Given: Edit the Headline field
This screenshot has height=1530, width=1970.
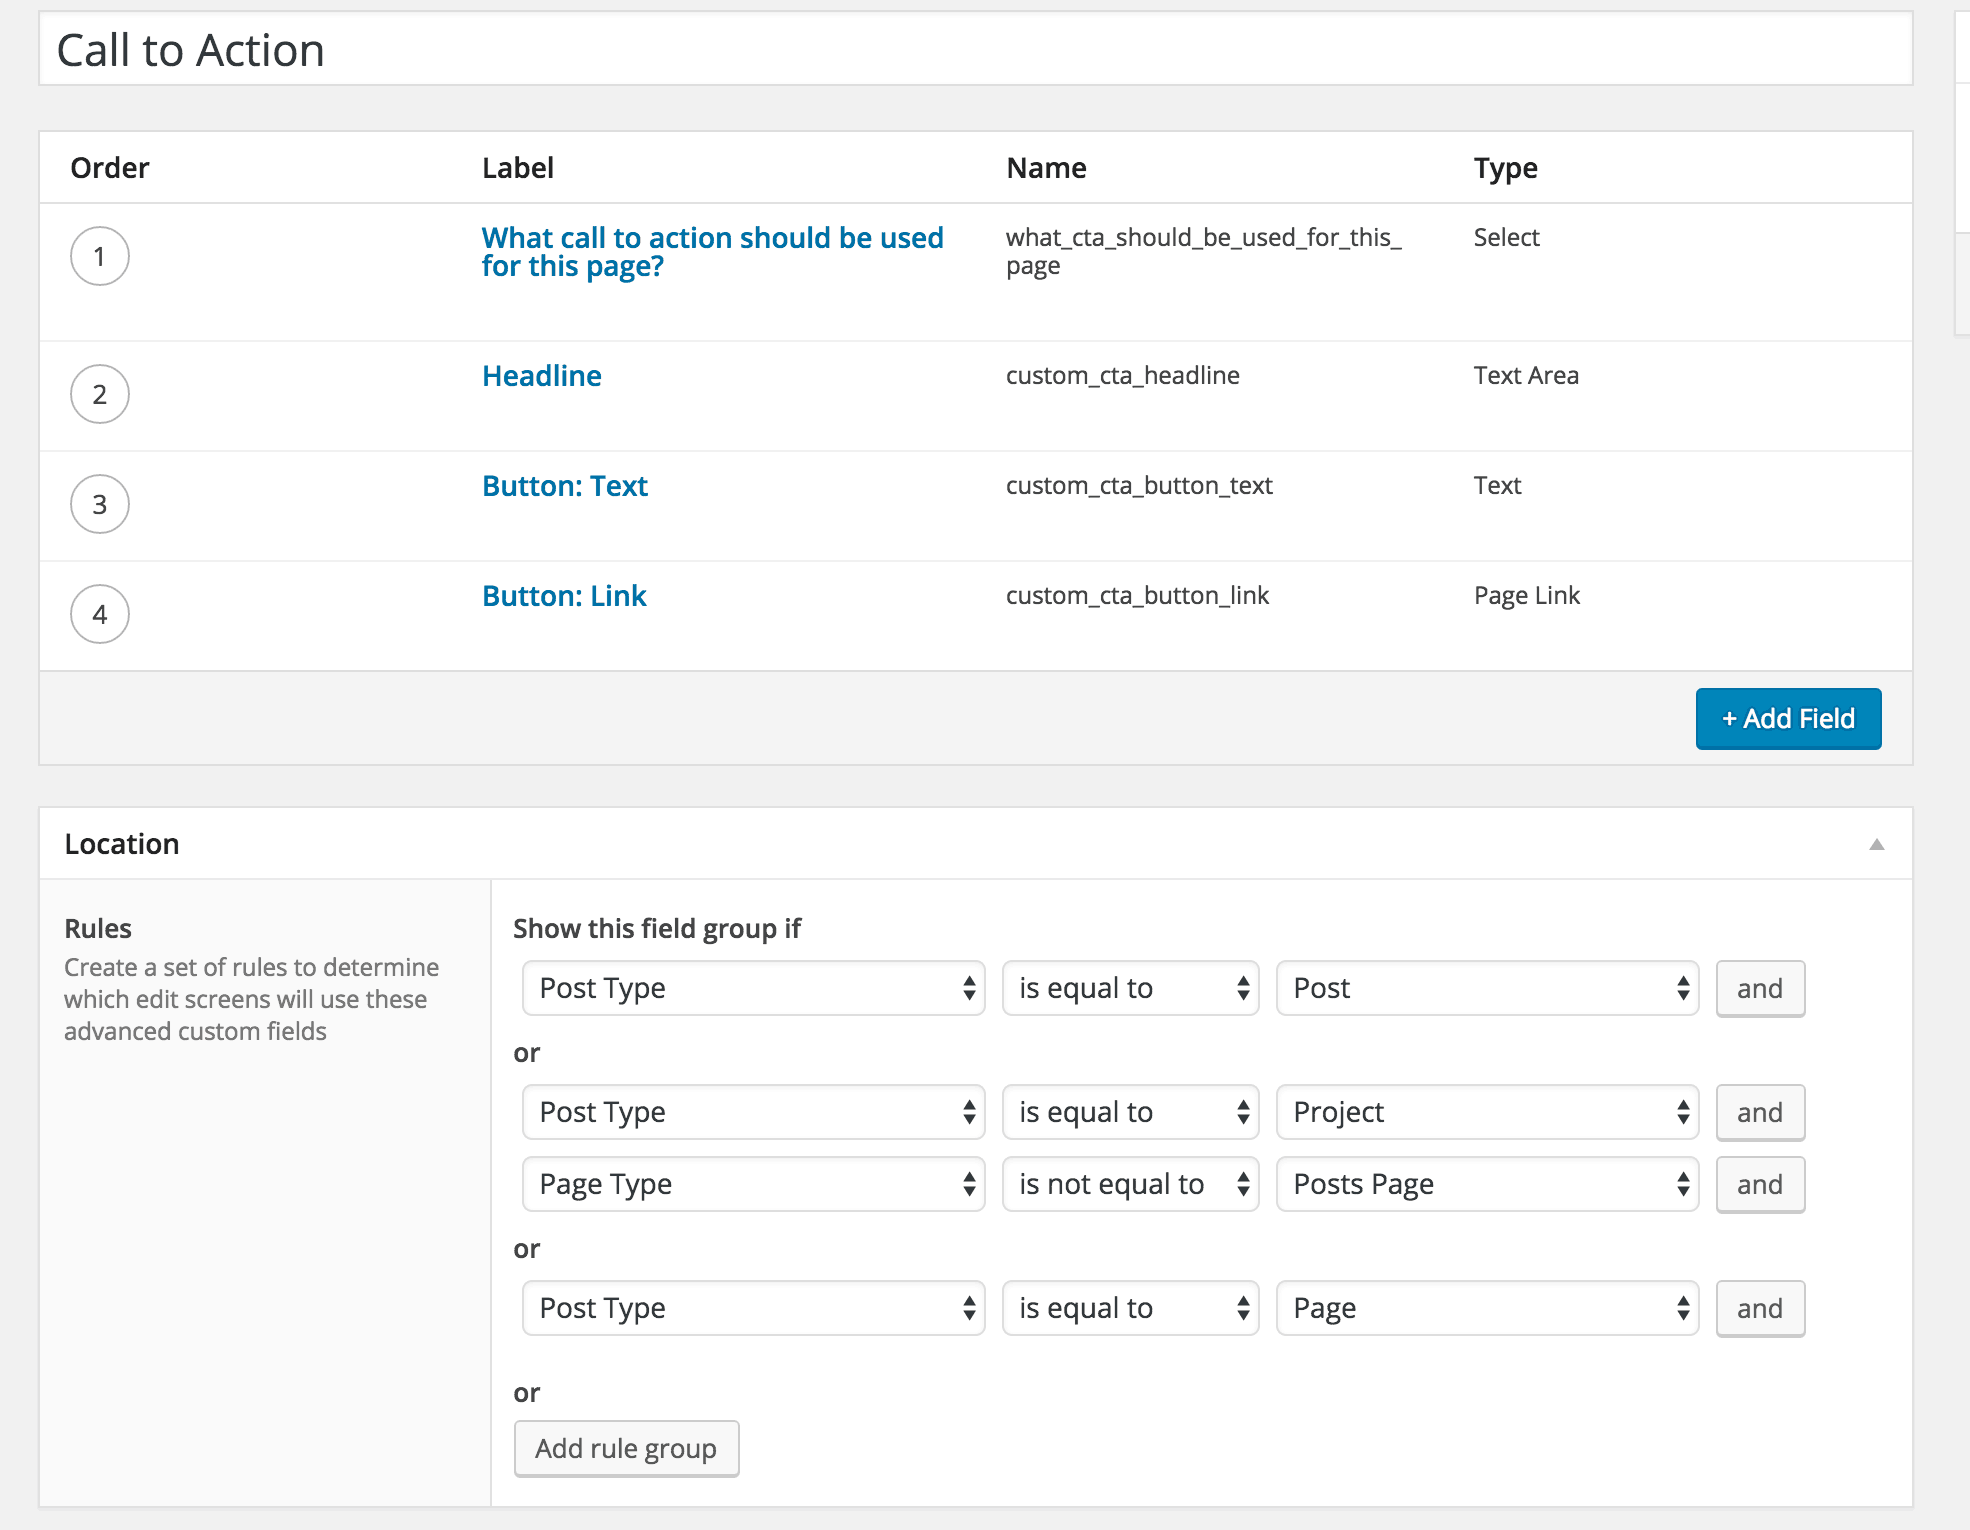Looking at the screenshot, I should 541,375.
